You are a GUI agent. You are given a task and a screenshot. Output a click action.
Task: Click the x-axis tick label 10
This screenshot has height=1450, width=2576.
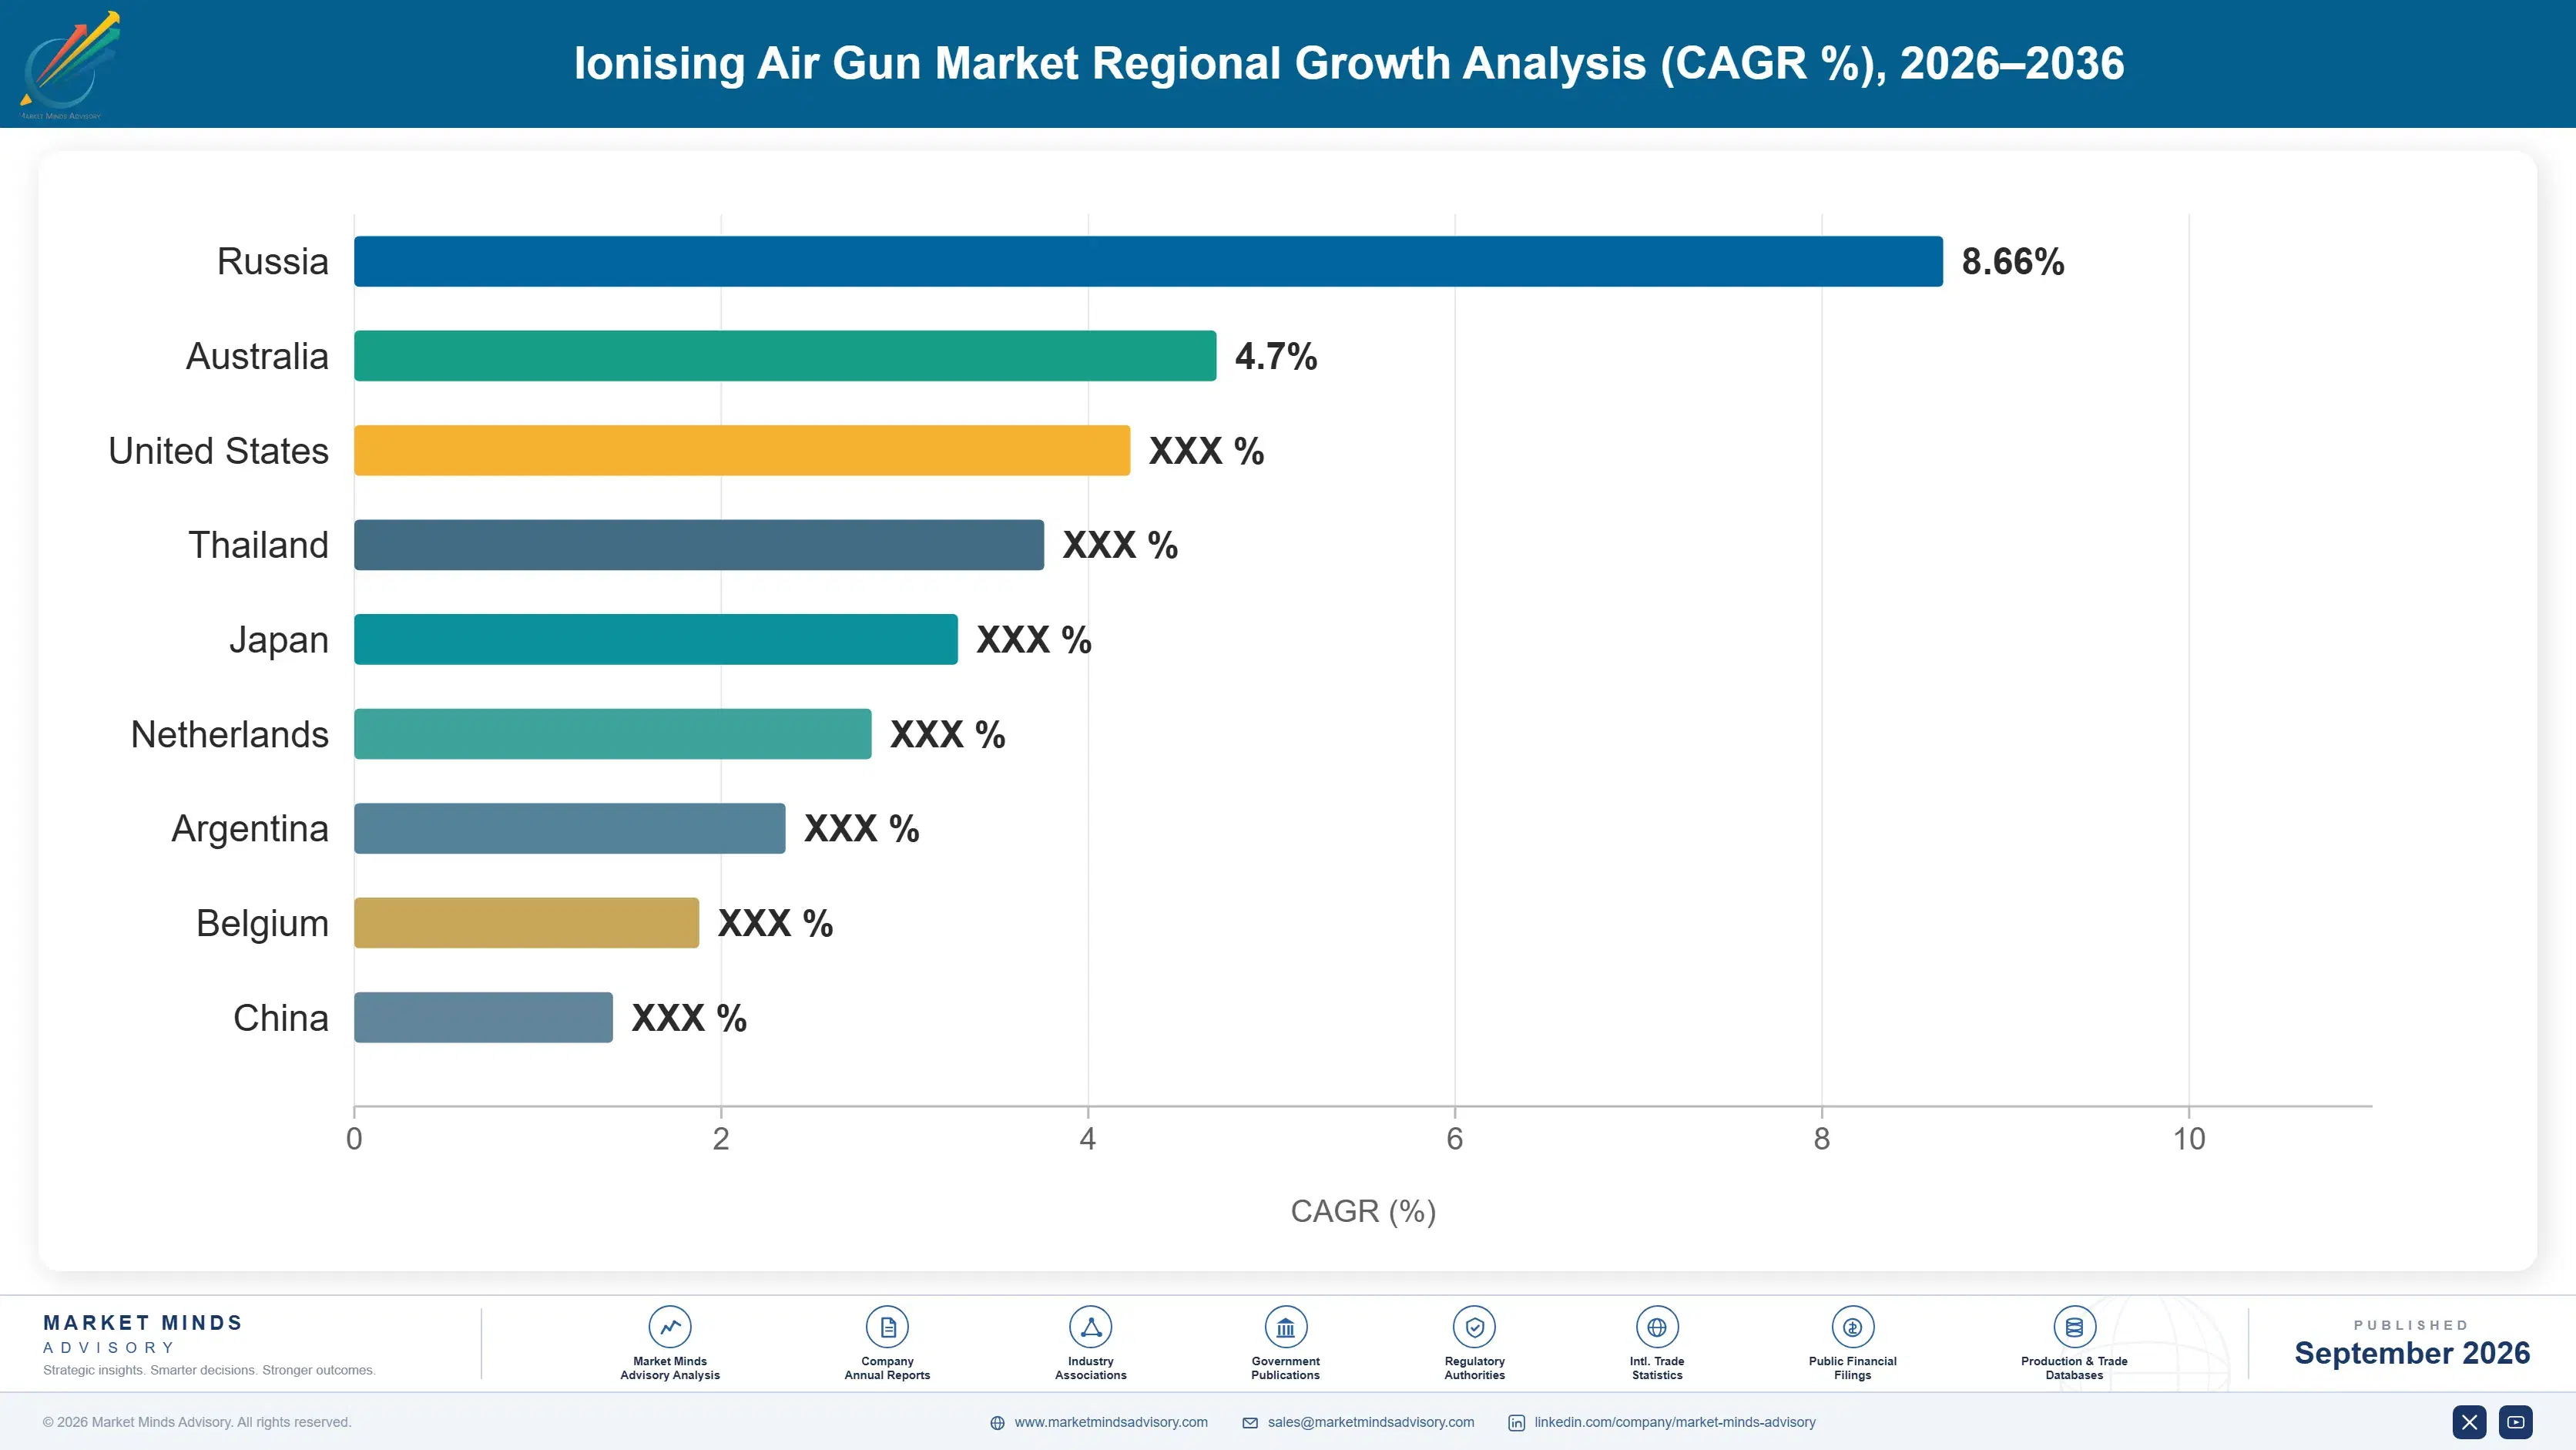2189,1139
